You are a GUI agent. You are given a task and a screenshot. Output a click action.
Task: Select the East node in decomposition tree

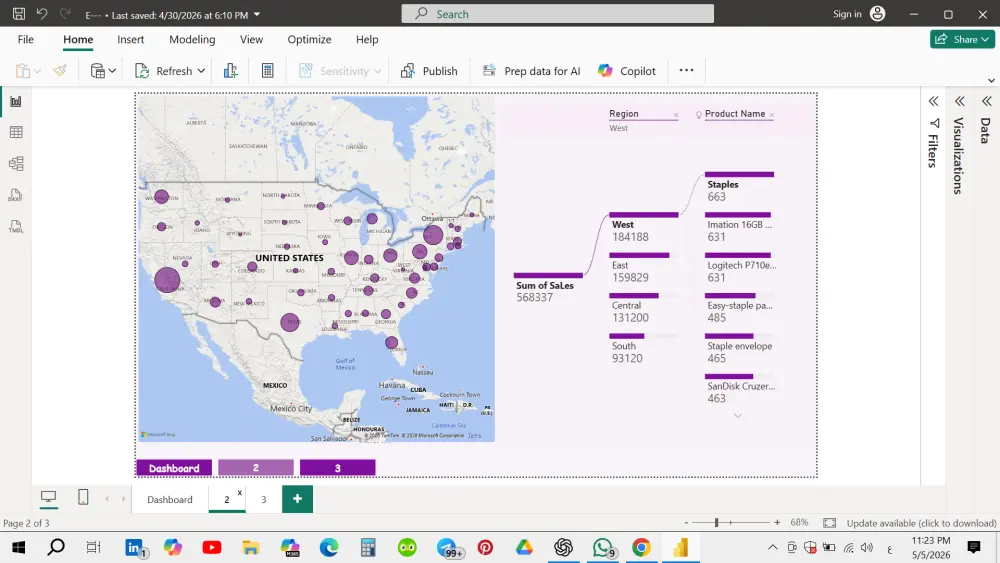tap(640, 268)
